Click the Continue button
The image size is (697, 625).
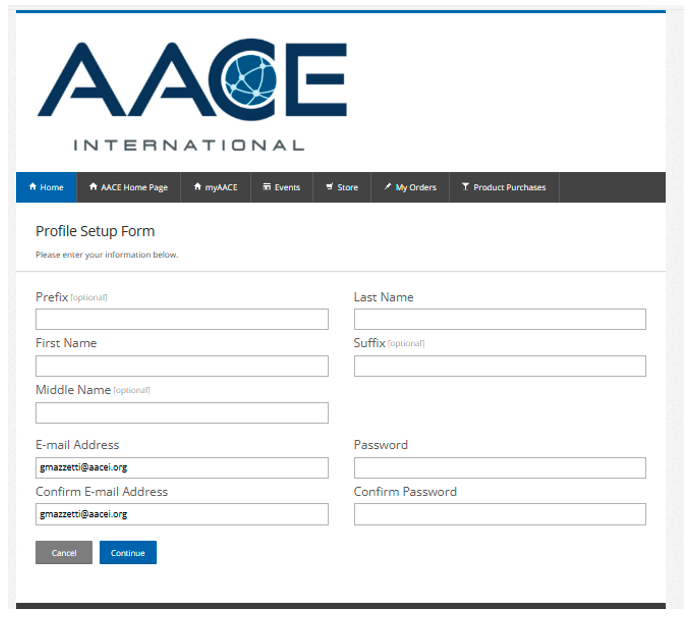tap(128, 553)
